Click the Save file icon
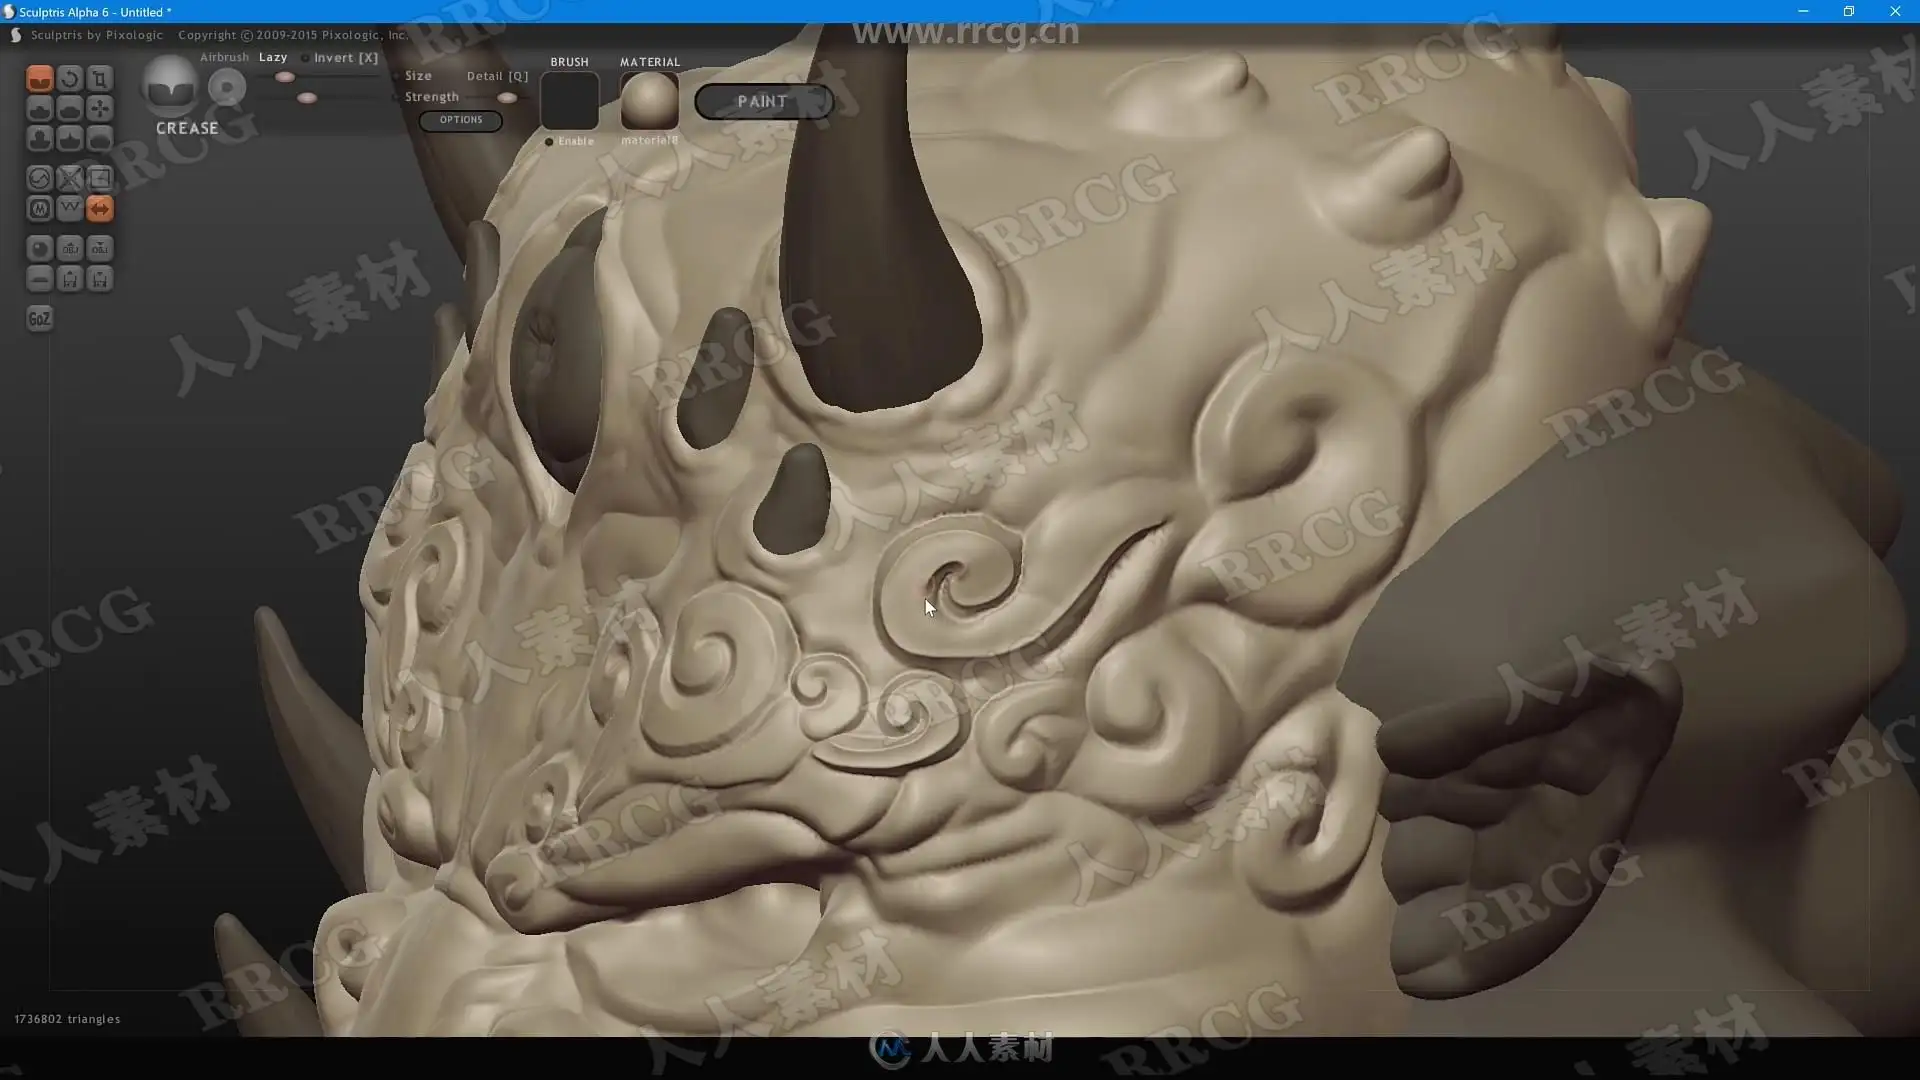The width and height of the screenshot is (1920, 1080). click(99, 279)
